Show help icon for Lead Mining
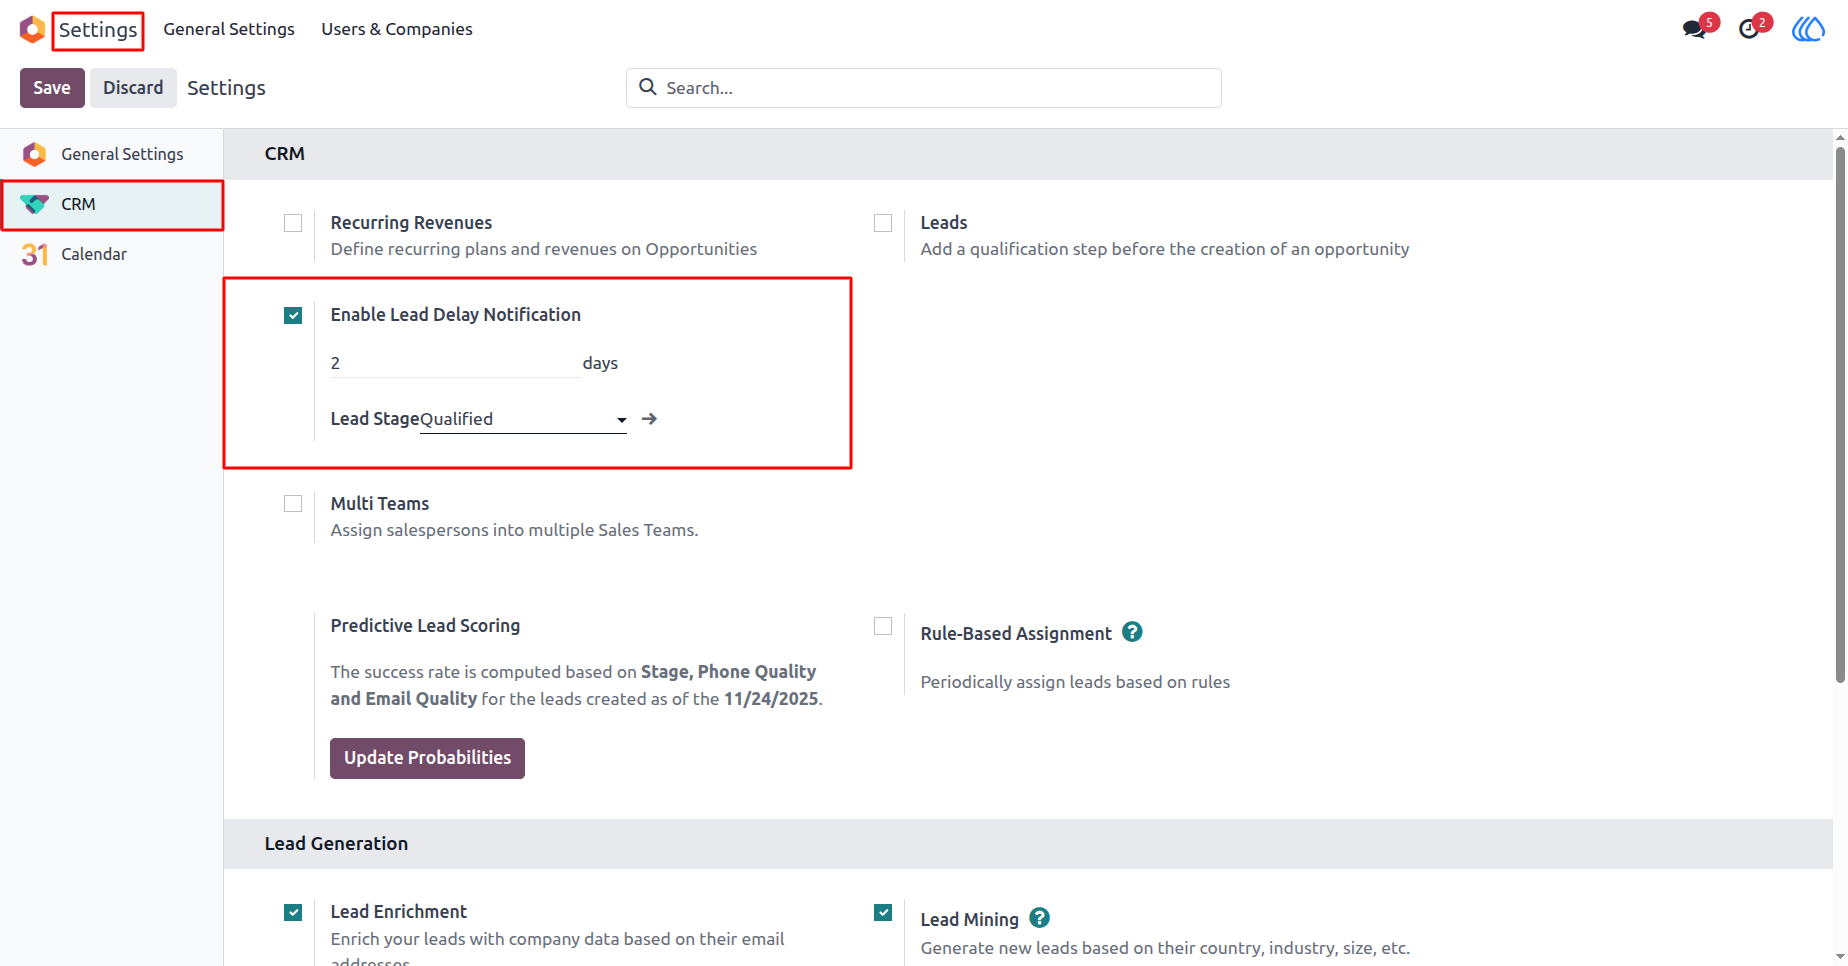Viewport: 1848px width, 966px height. pyautogui.click(x=1040, y=918)
